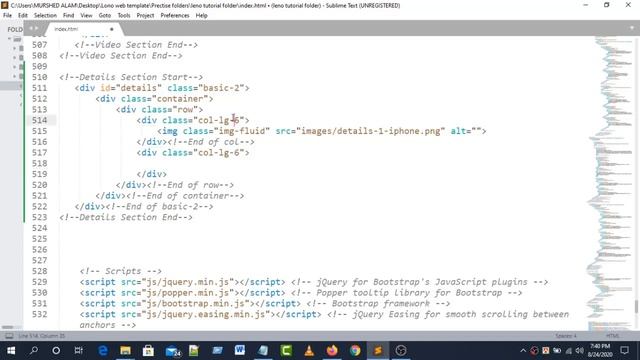This screenshot has width=640, height=360.
Task: Open Camtasia from the taskbar
Action: (x=286, y=351)
